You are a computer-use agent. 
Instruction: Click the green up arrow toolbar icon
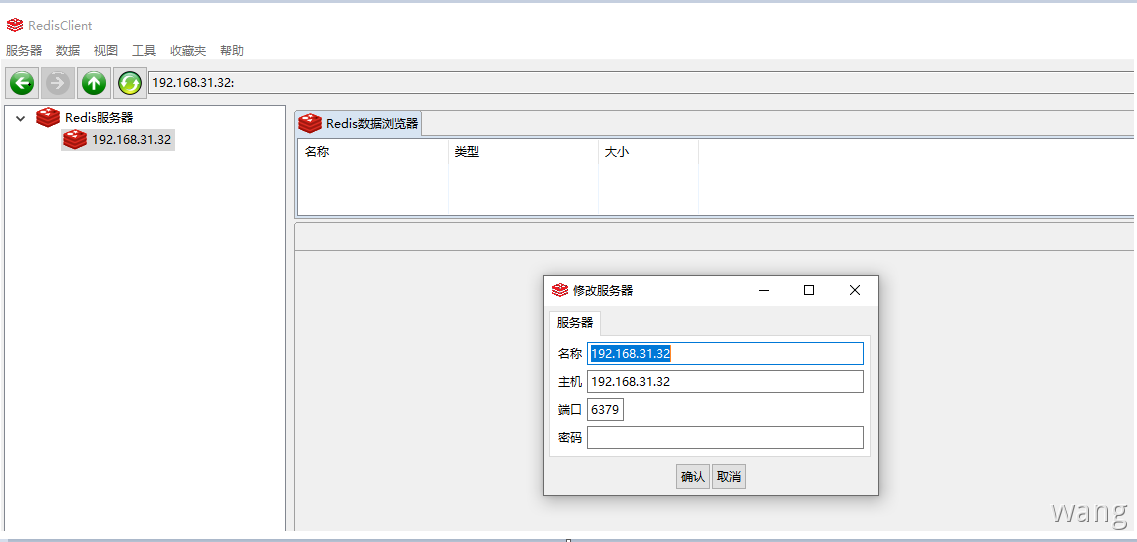[94, 83]
